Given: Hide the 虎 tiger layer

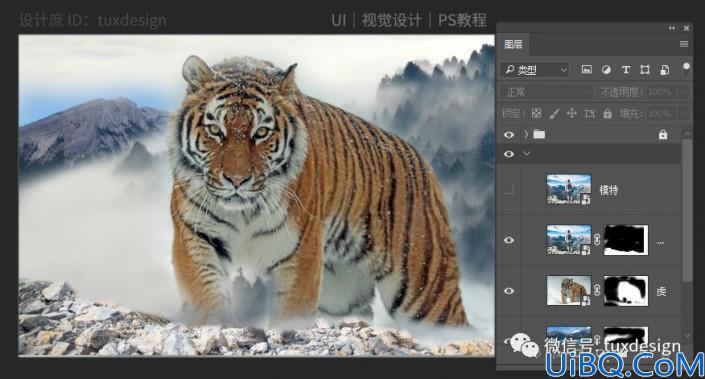Looking at the screenshot, I should pyautogui.click(x=509, y=291).
